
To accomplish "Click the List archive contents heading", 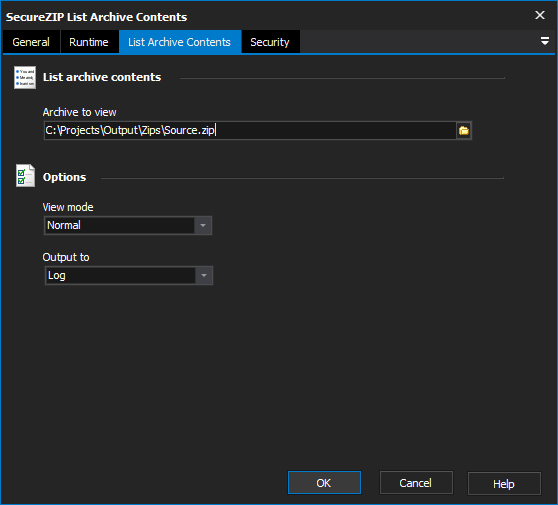I will pyautogui.click(x=102, y=77).
